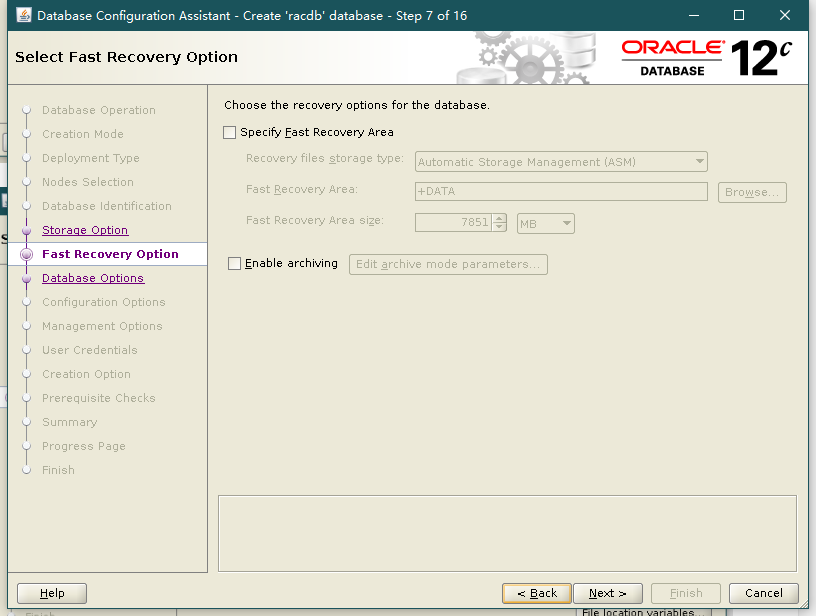Click Edit archive mode parameters button
The height and width of the screenshot is (616, 816).
[448, 264]
